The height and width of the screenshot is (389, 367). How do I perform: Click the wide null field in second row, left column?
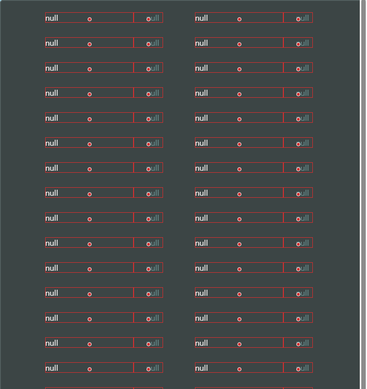click(x=89, y=43)
